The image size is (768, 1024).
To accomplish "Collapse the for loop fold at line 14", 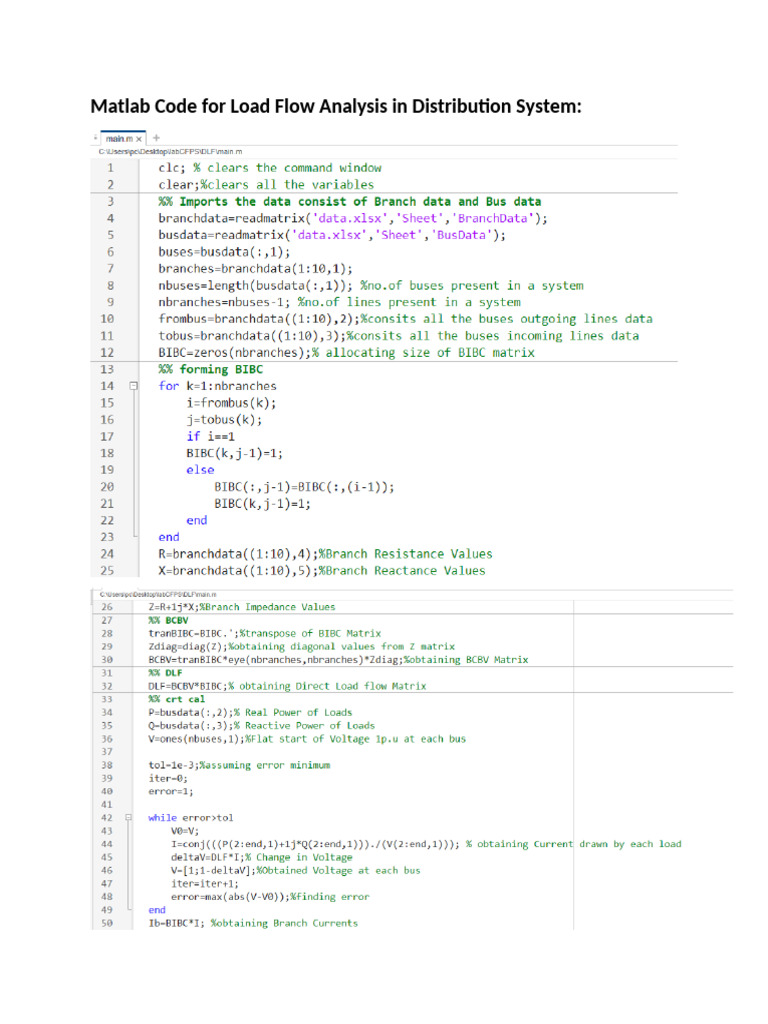I will [x=134, y=386].
